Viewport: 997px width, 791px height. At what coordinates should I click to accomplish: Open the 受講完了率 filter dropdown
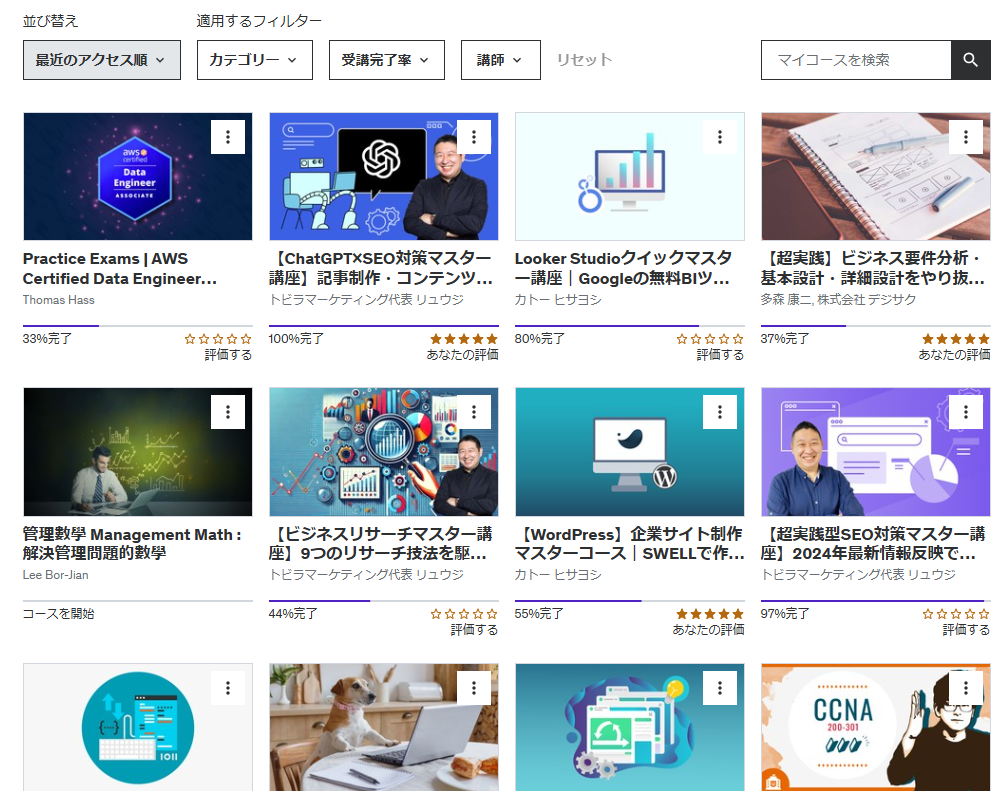(x=386, y=60)
